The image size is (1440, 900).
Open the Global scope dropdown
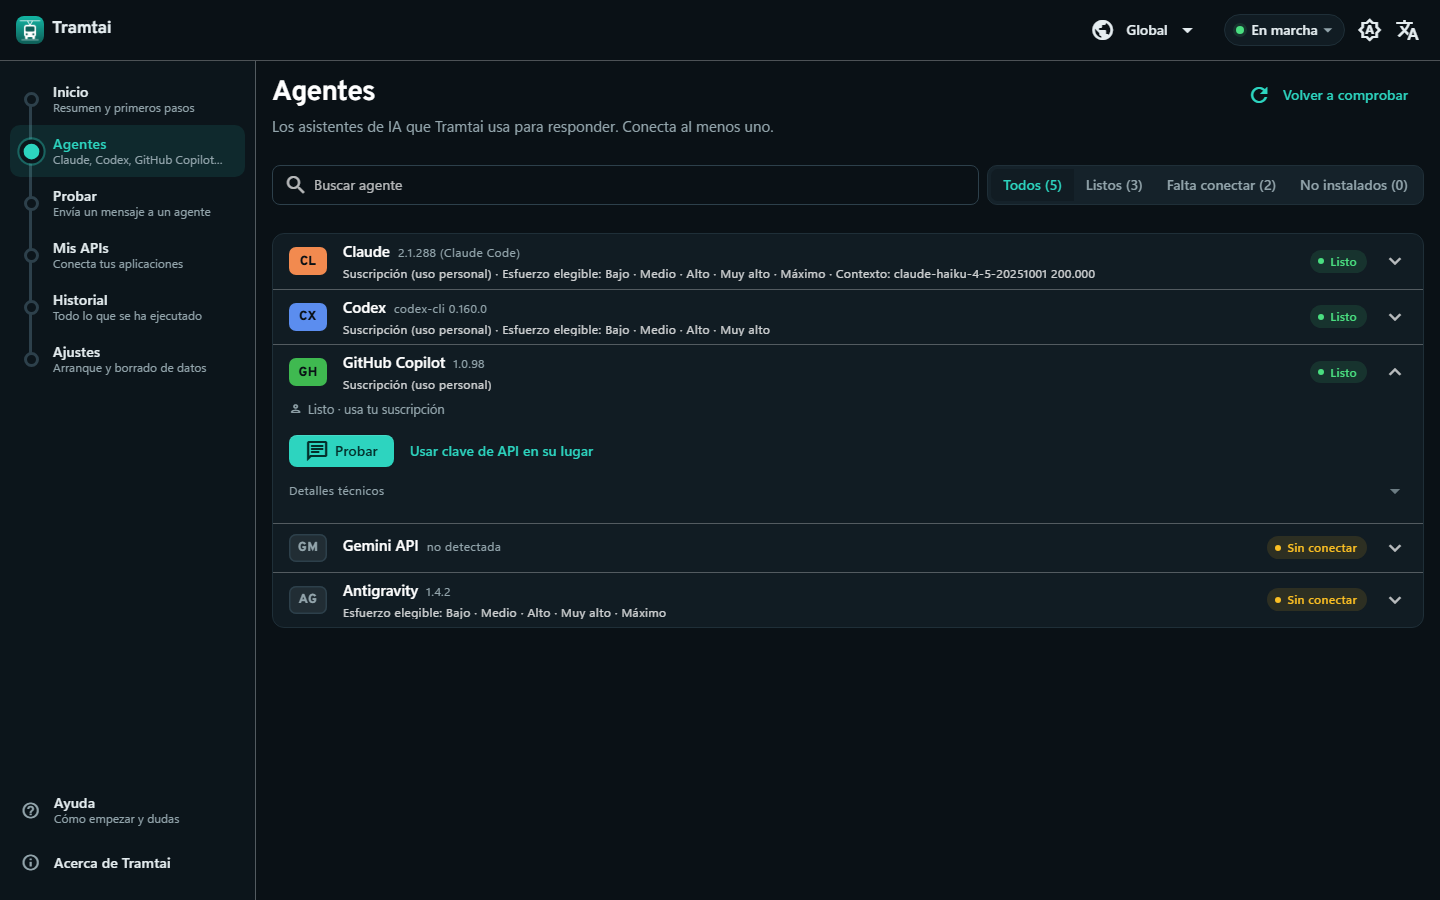point(1144,30)
